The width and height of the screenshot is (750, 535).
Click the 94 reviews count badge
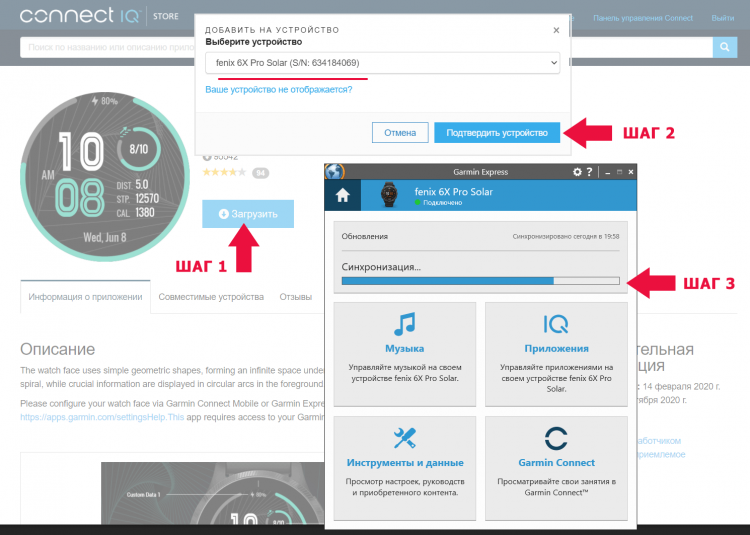261,173
